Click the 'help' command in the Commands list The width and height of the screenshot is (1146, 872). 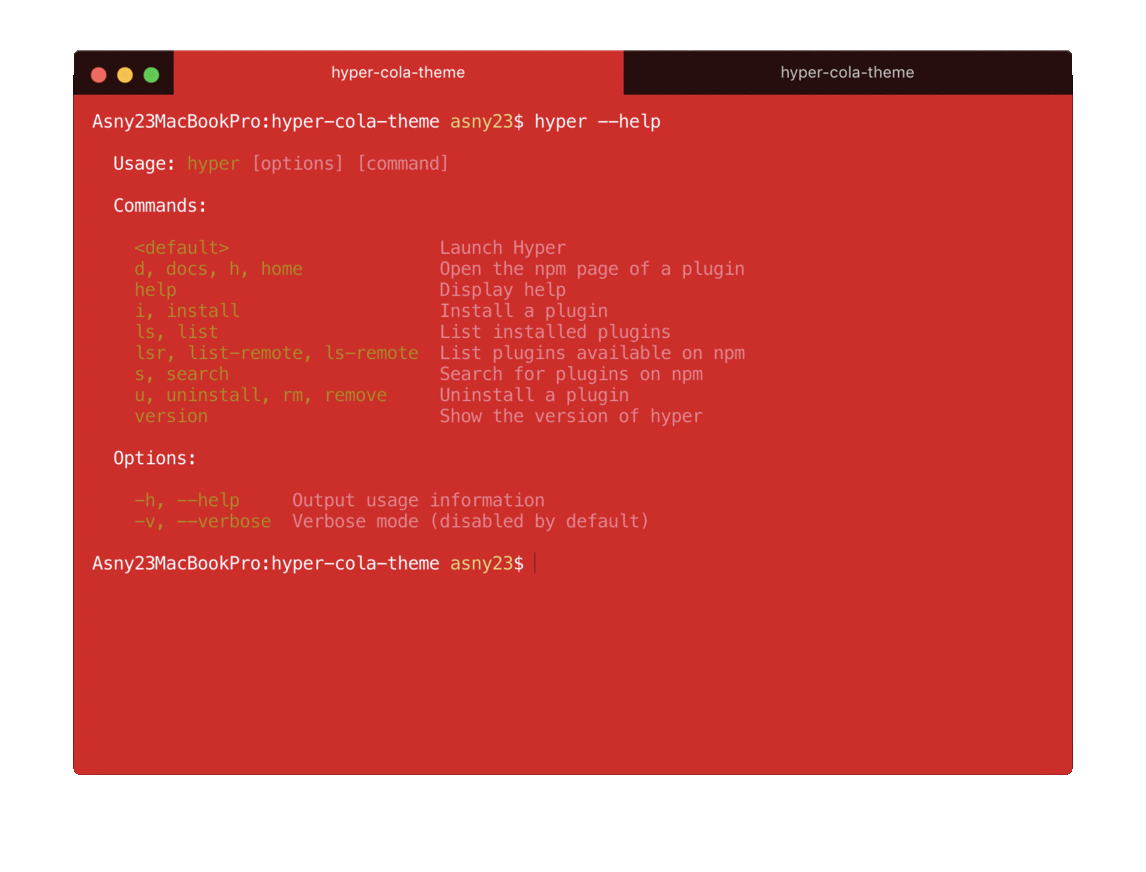pos(155,290)
